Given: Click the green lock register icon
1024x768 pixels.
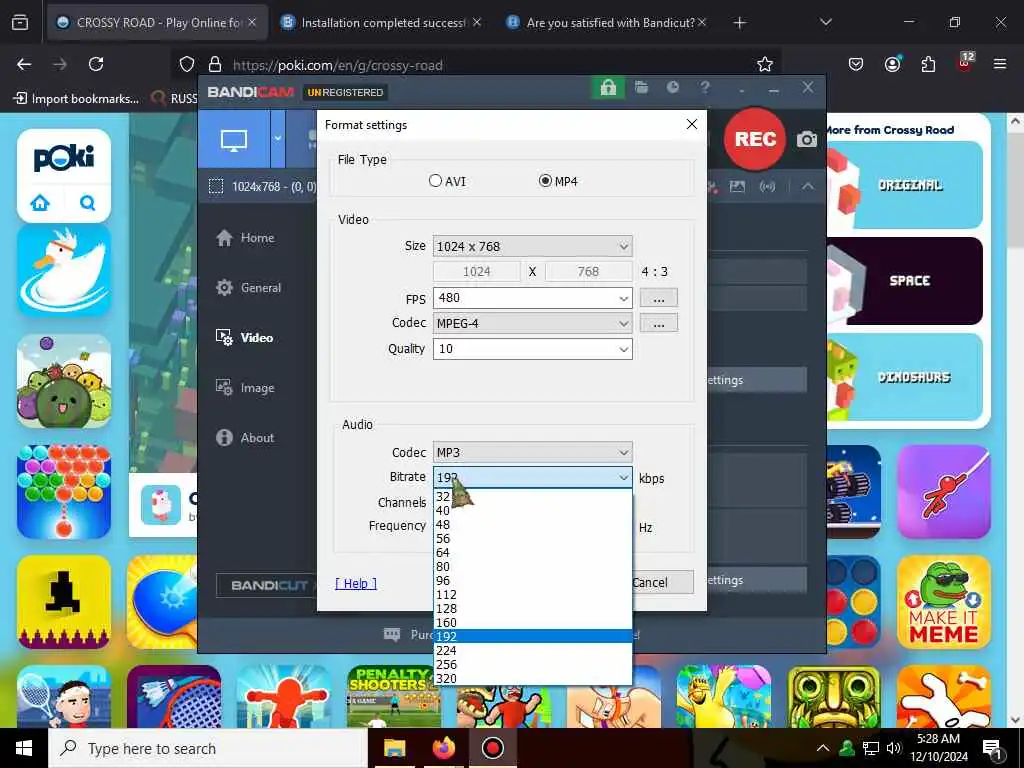Looking at the screenshot, I should coord(608,88).
